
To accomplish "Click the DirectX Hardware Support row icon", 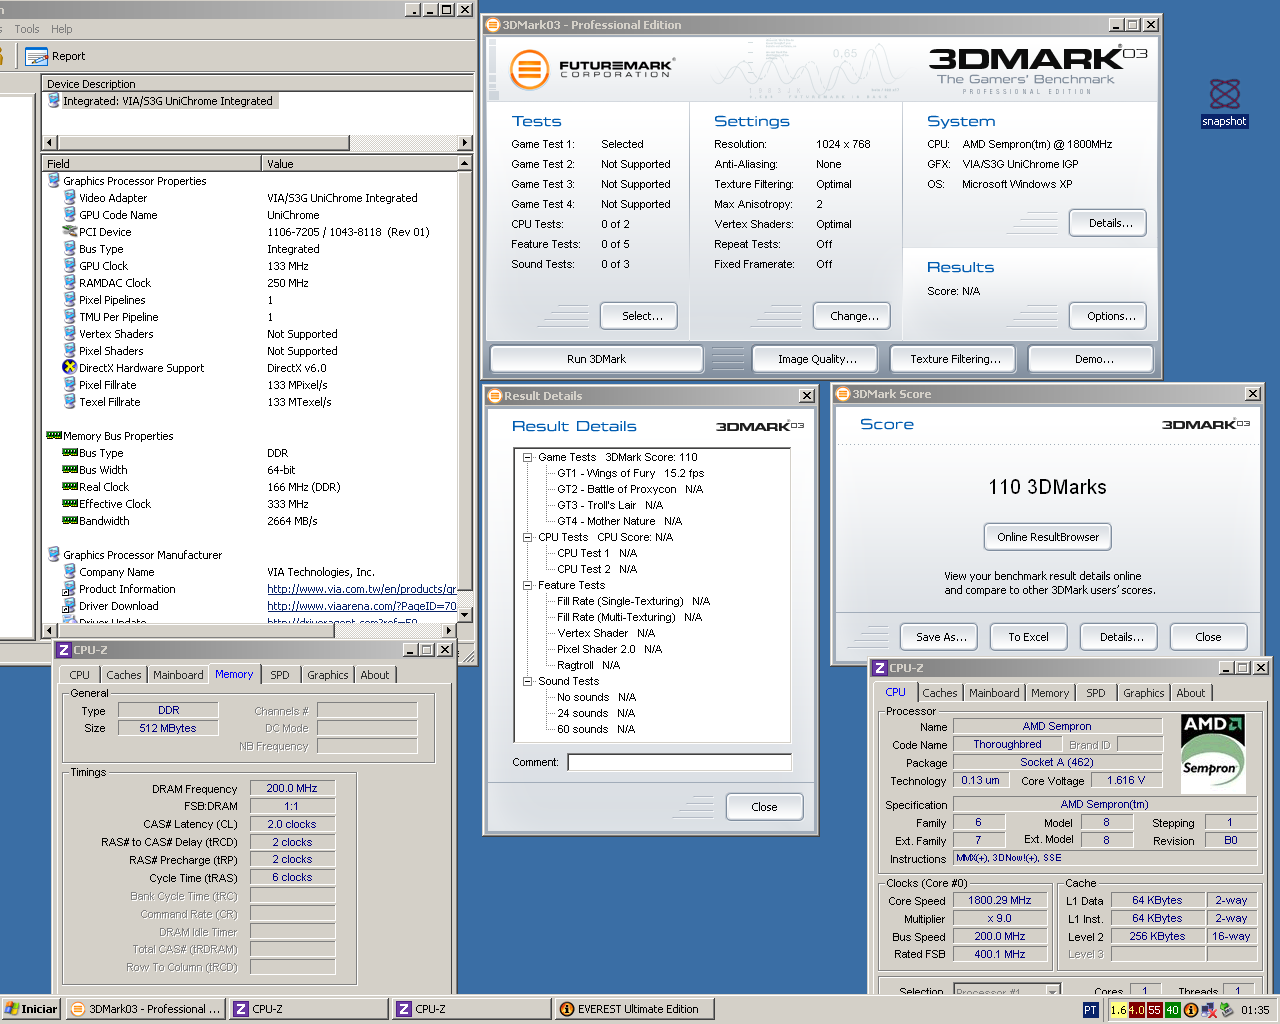I will pyautogui.click(x=70, y=368).
